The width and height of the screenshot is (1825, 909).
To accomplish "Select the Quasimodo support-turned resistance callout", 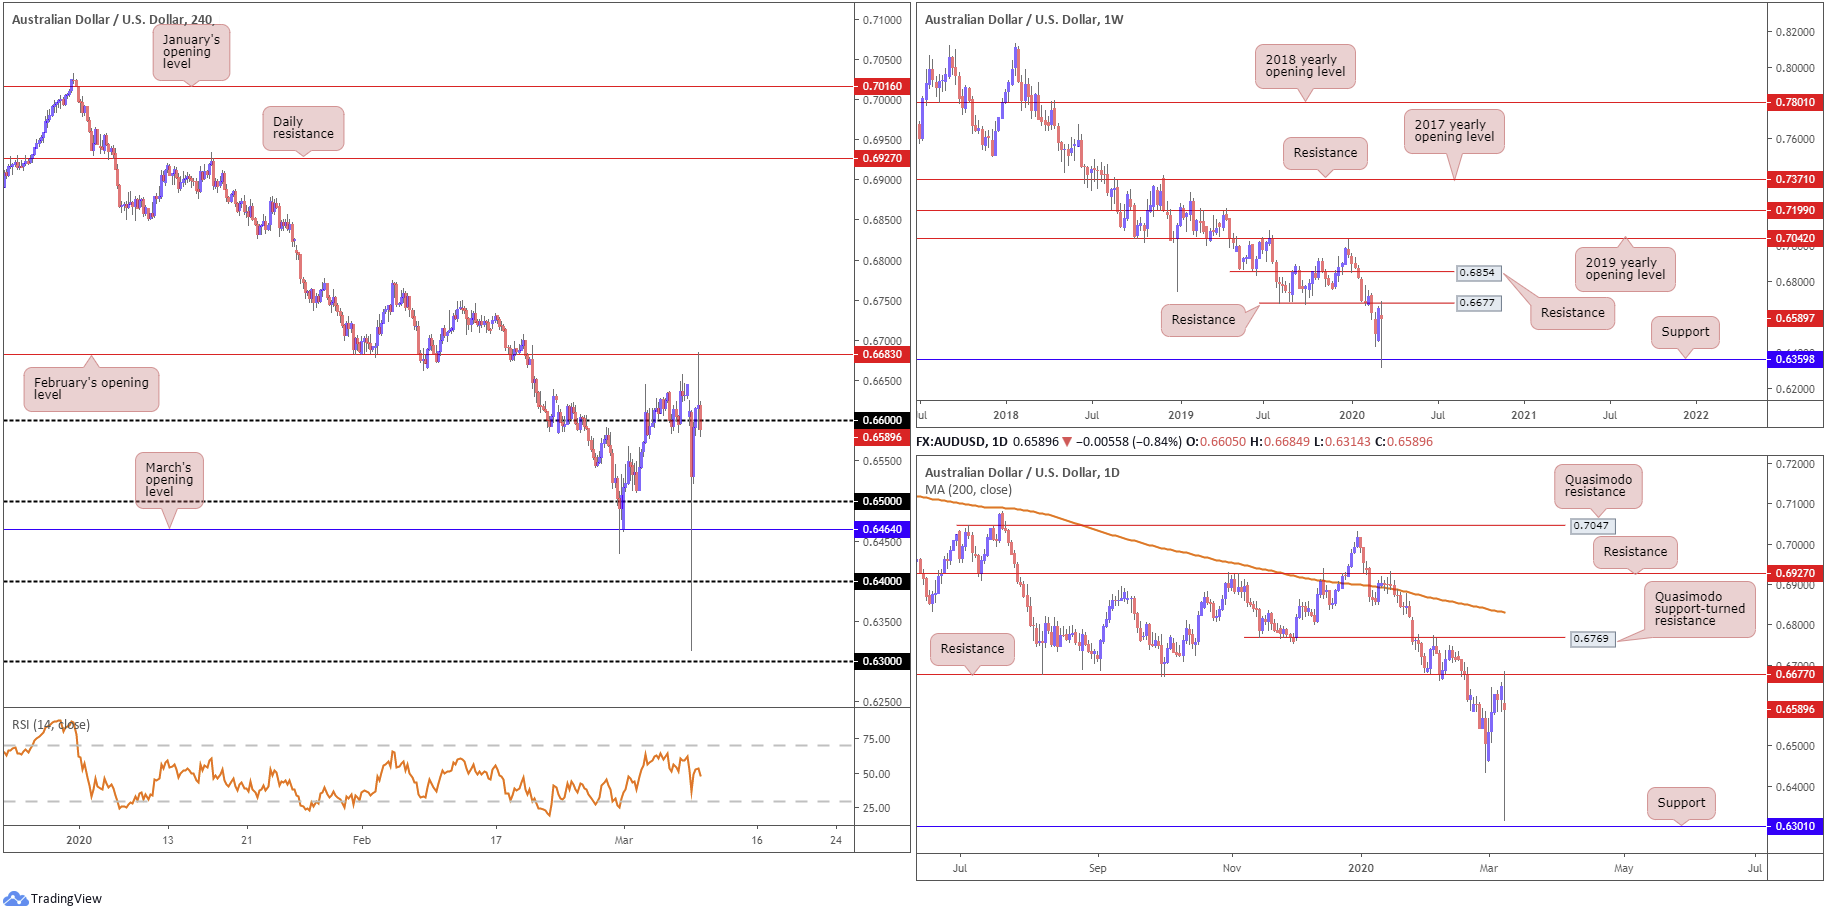I will 1699,609.
